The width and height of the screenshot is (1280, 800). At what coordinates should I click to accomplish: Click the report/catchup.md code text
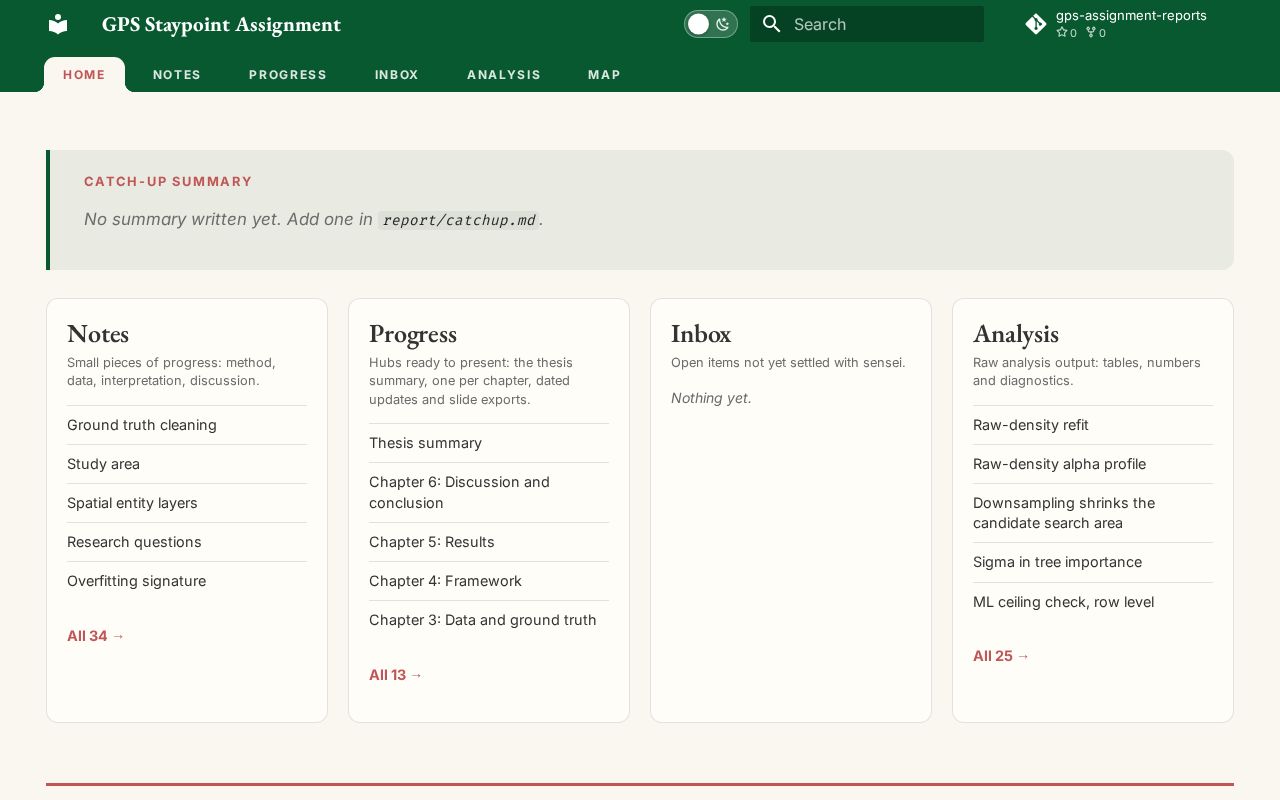click(x=459, y=220)
